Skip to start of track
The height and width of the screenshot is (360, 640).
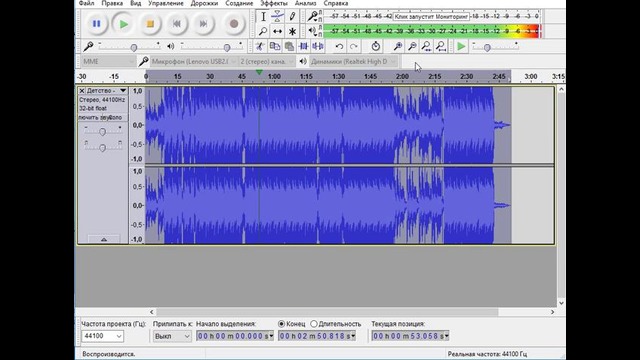pos(177,24)
